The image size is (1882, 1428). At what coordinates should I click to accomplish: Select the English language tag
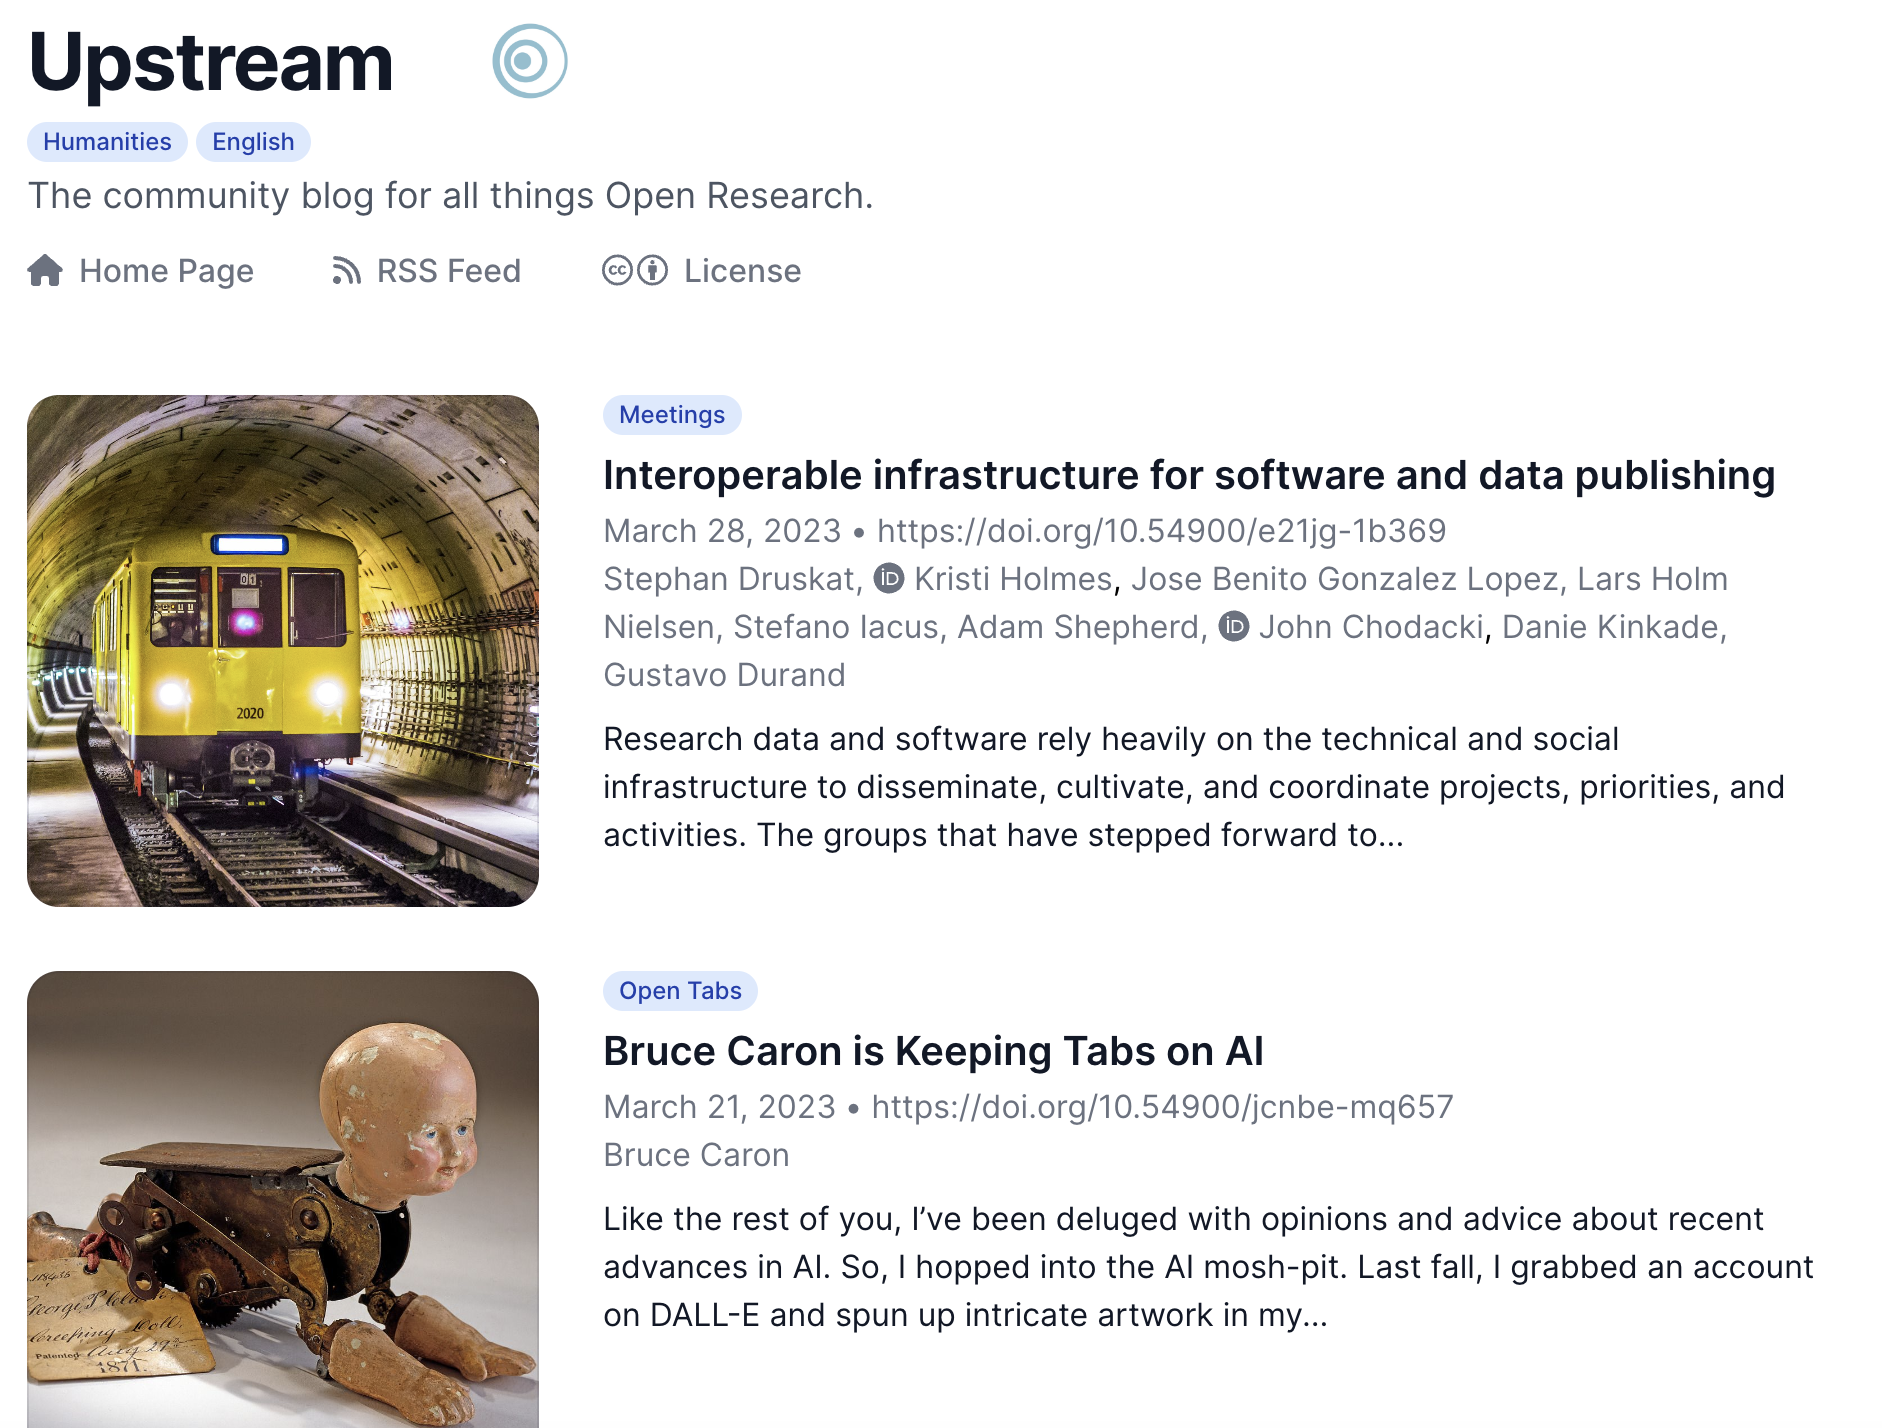(253, 141)
